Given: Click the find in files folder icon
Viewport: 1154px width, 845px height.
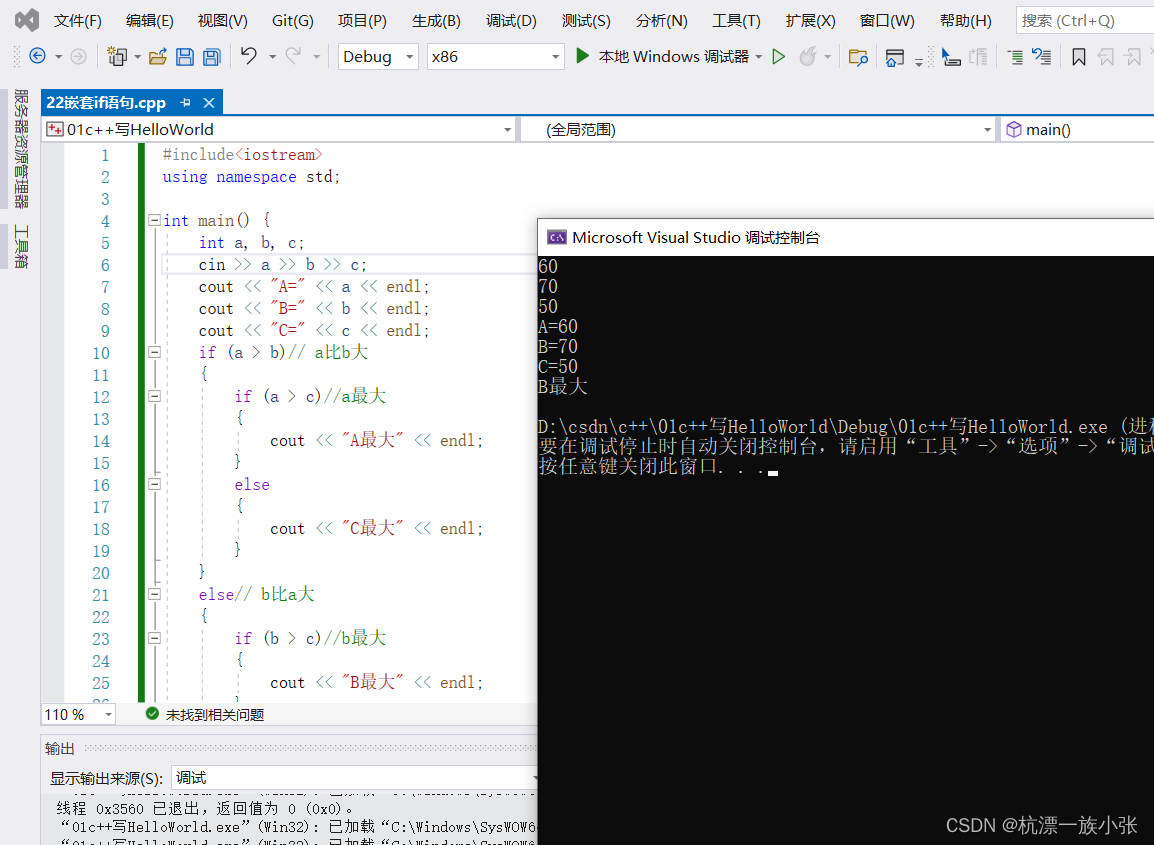Looking at the screenshot, I should (857, 57).
